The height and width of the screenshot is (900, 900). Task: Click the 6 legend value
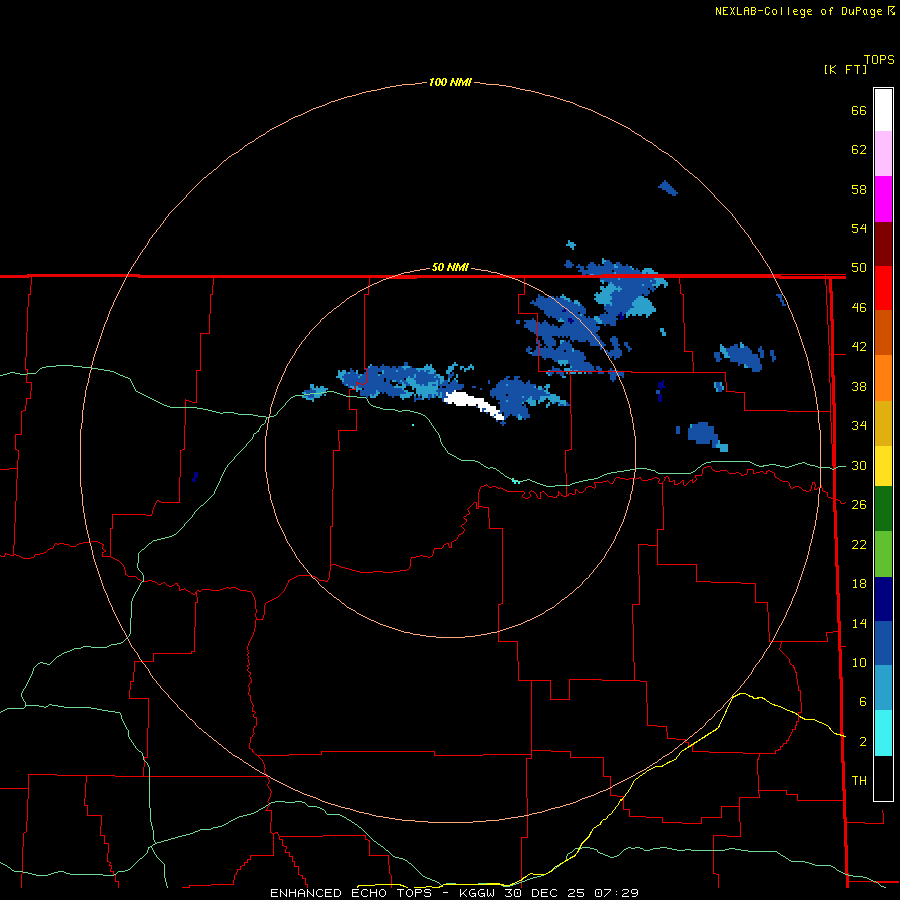click(x=863, y=702)
